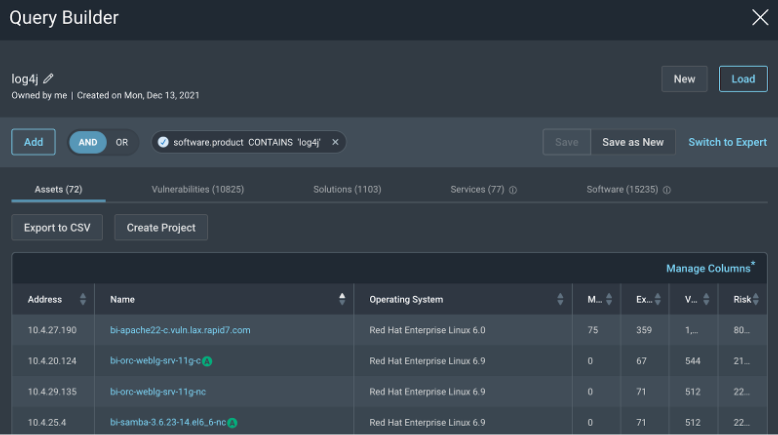Screen dimensions: 778x435
Task: Click the Export to CSV button
Action: click(57, 228)
